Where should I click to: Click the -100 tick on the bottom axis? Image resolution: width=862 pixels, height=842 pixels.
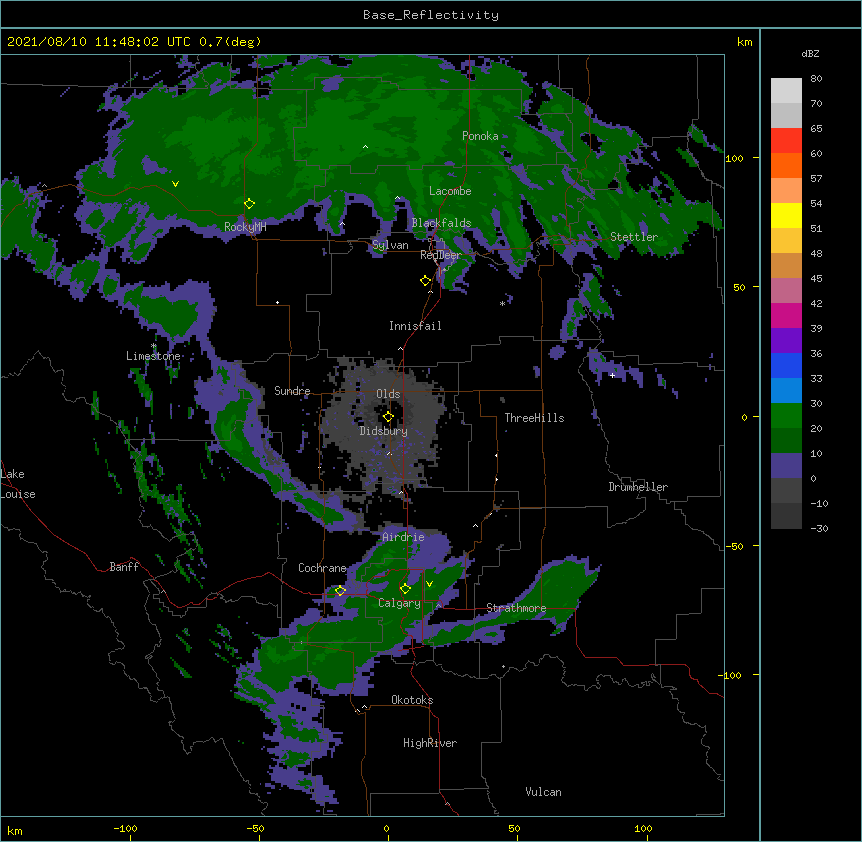pos(125,828)
